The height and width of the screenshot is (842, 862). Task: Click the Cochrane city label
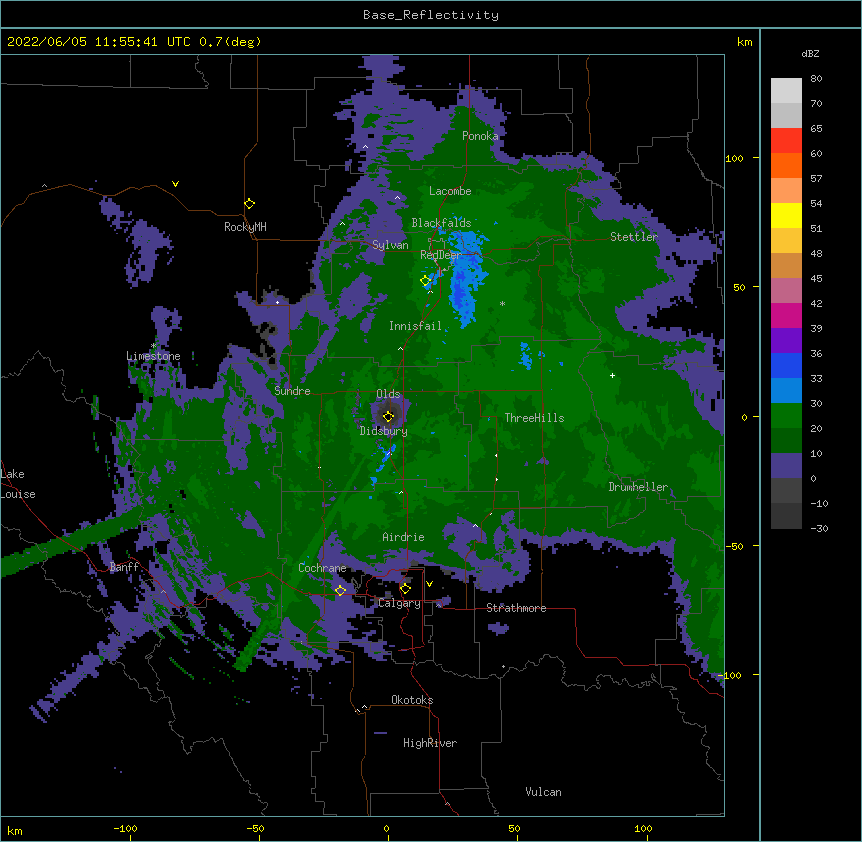[322, 568]
